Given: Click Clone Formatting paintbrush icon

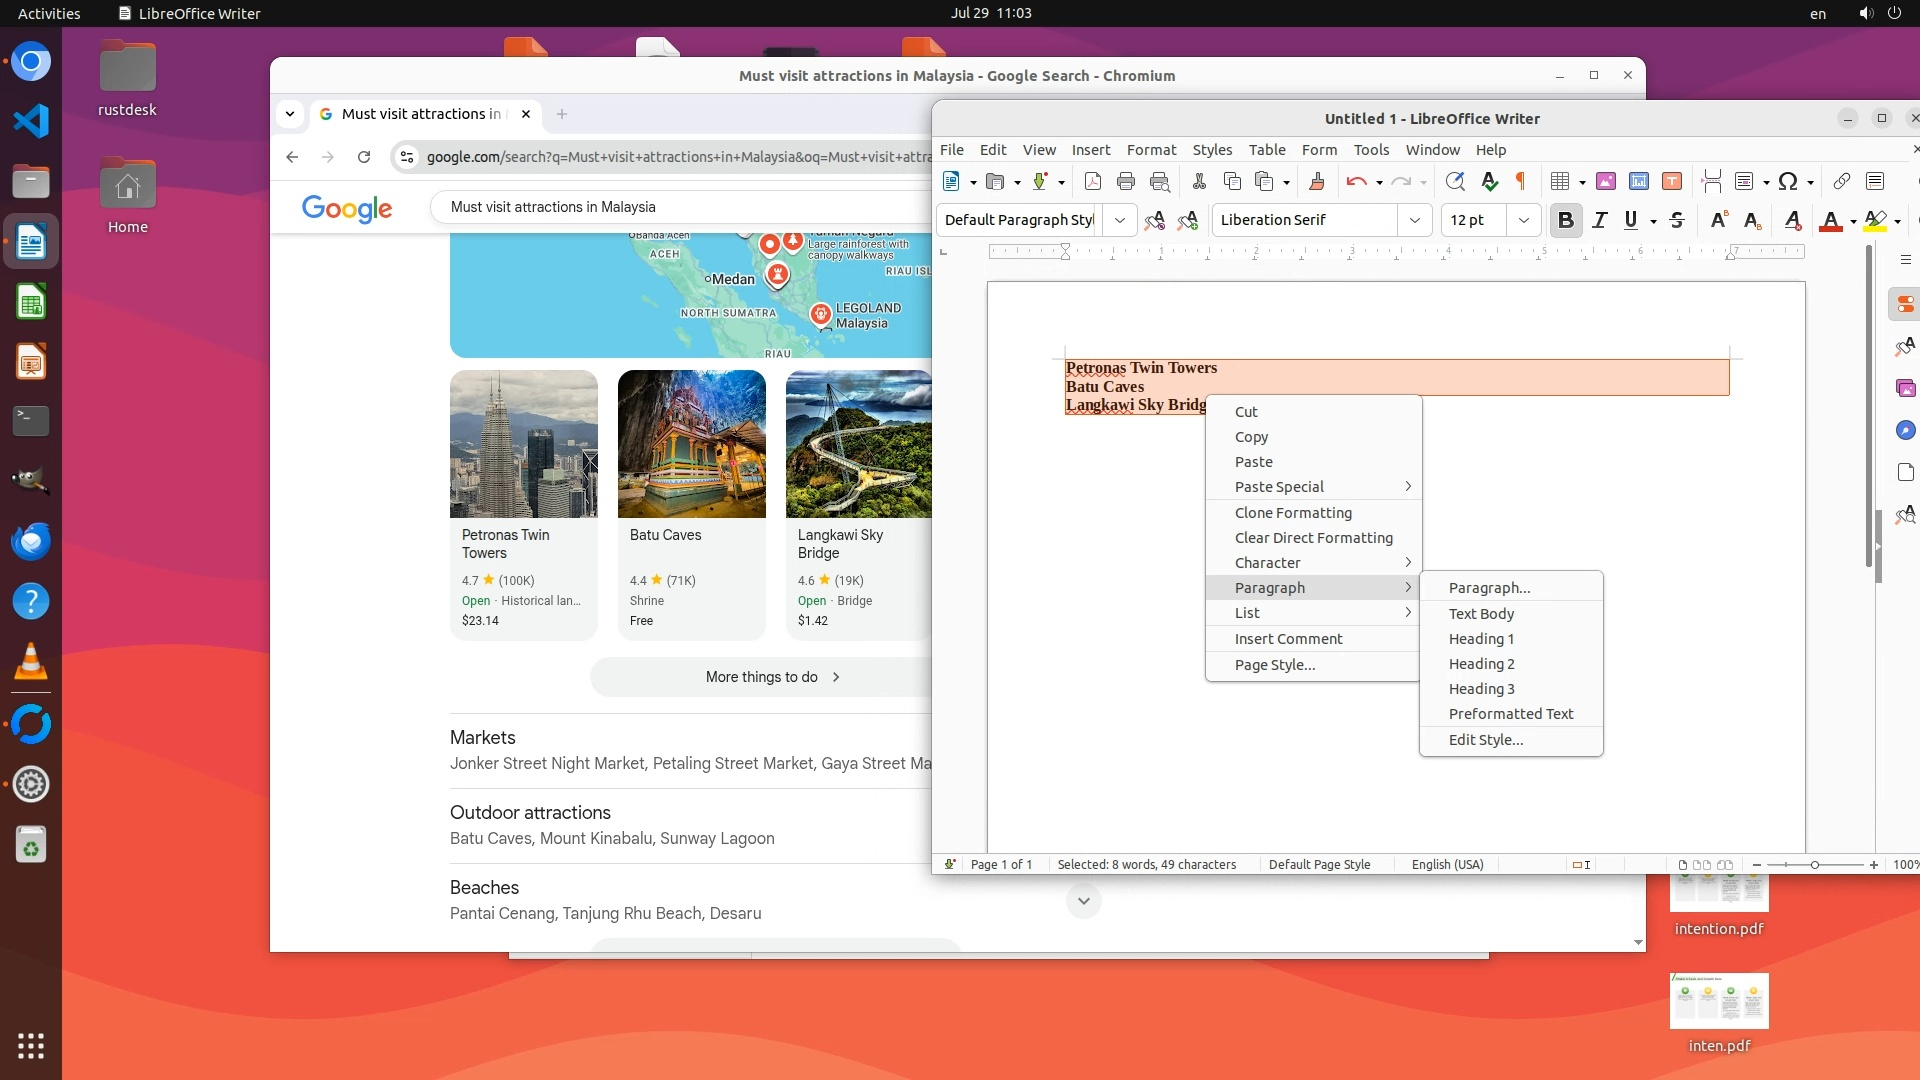Looking at the screenshot, I should pyautogui.click(x=1317, y=181).
